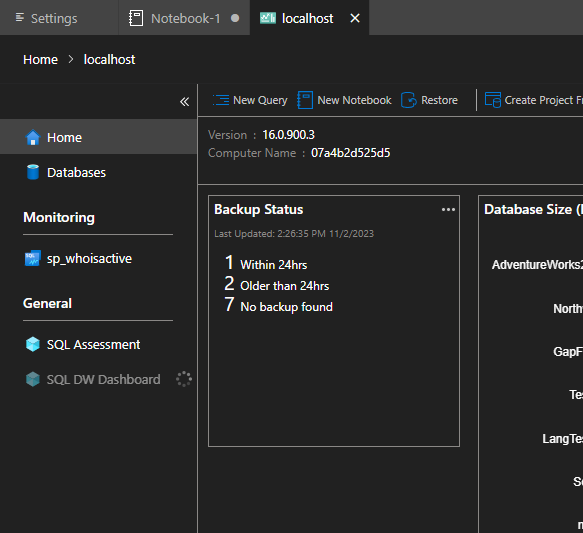Click the localhost tab dashboard icon
The image size is (583, 533).
tap(268, 18)
